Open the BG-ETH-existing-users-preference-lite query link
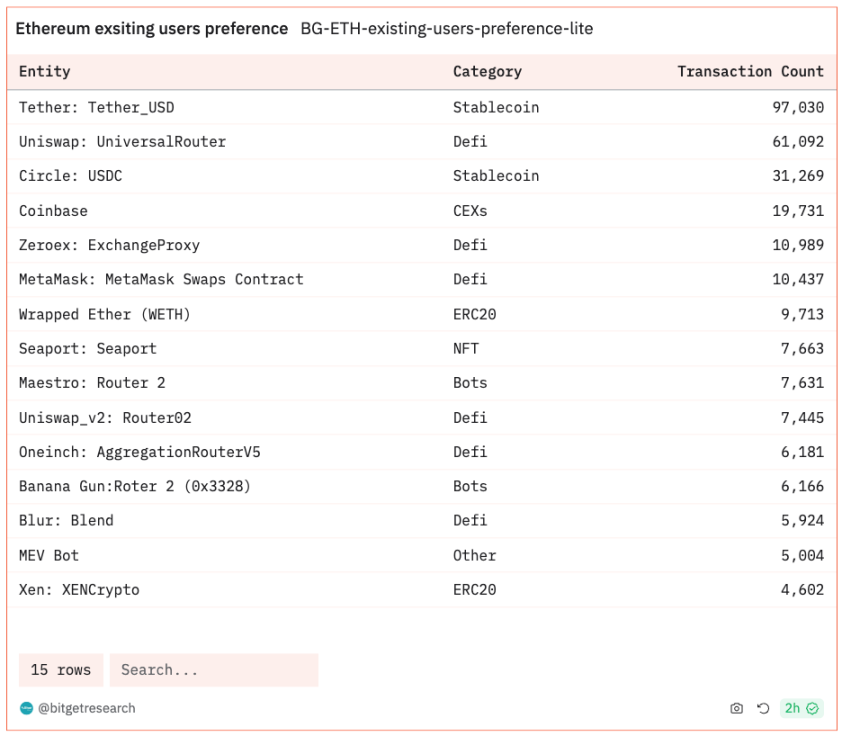Screen dimensions: 842x736 coord(446,29)
